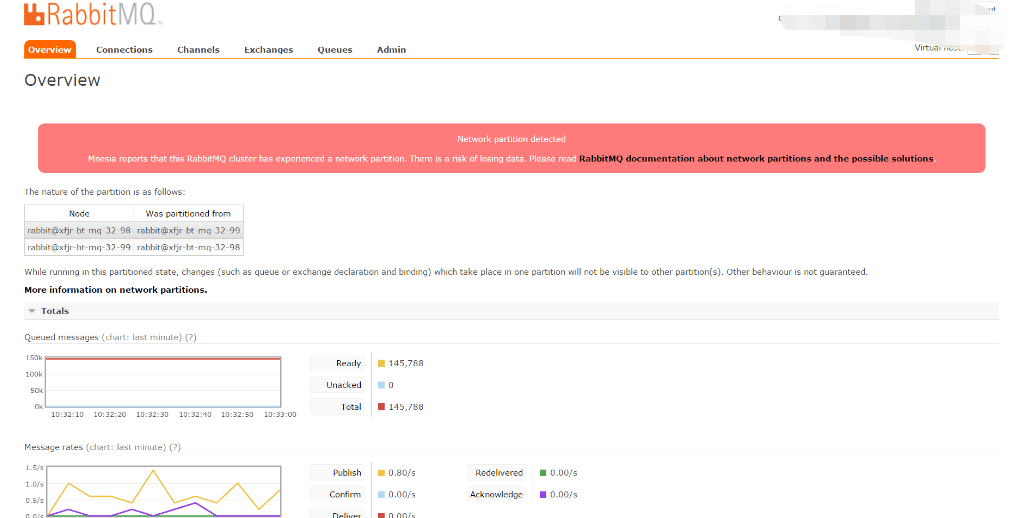Screen dimensions: 1027x518
Task: Select the first partition table row node
Action: 79,230
